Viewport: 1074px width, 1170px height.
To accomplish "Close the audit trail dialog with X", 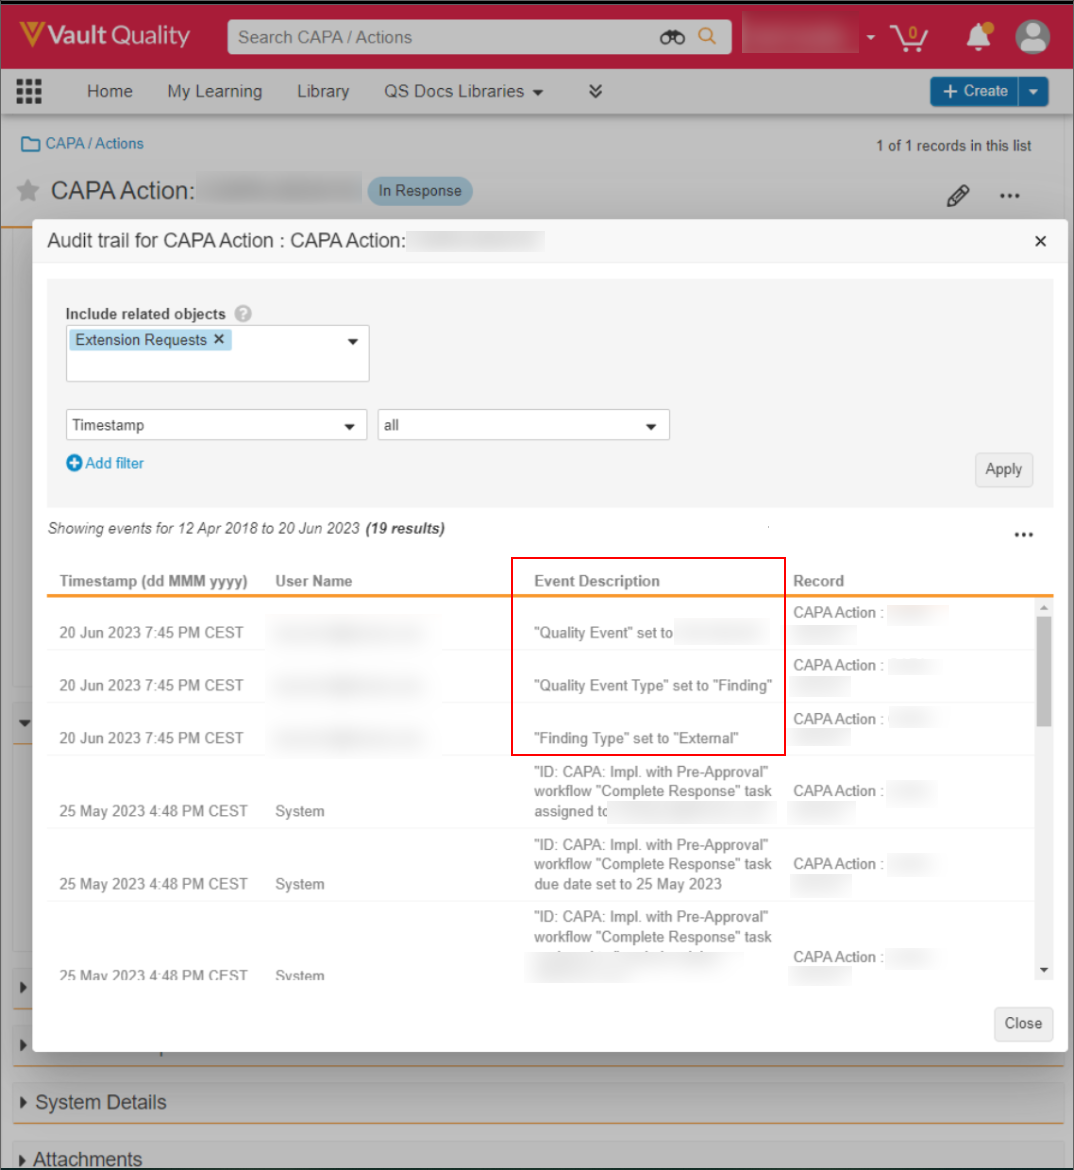I will pyautogui.click(x=1040, y=241).
